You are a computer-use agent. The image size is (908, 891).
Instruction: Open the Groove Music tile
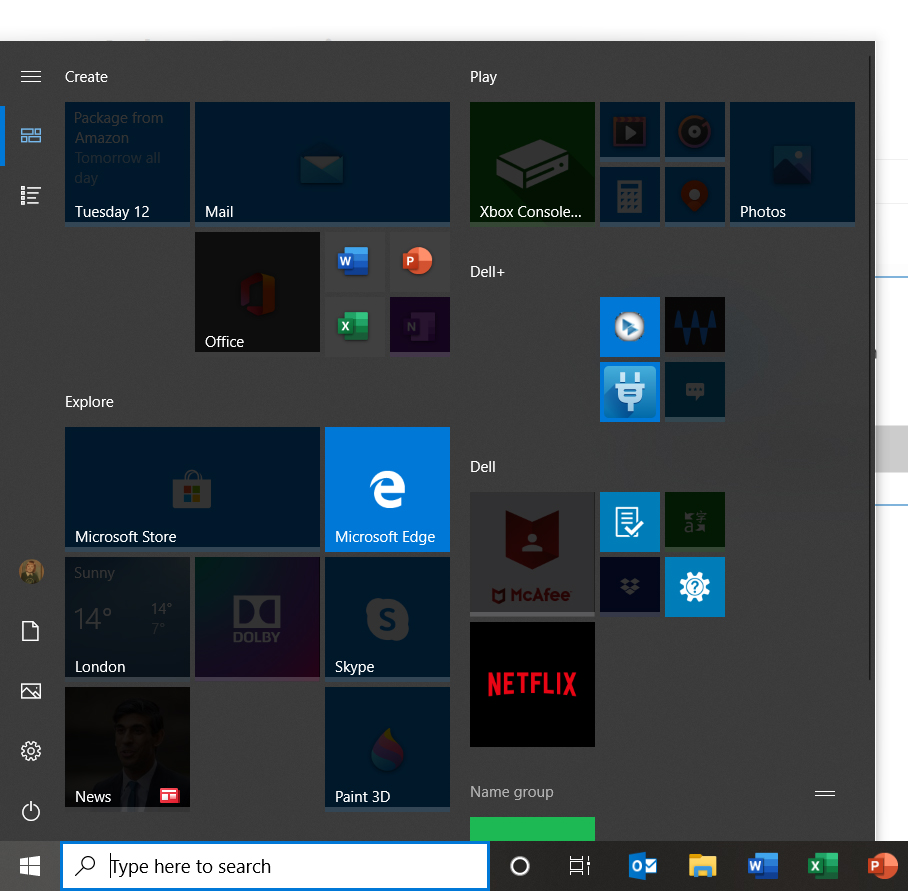tap(694, 130)
